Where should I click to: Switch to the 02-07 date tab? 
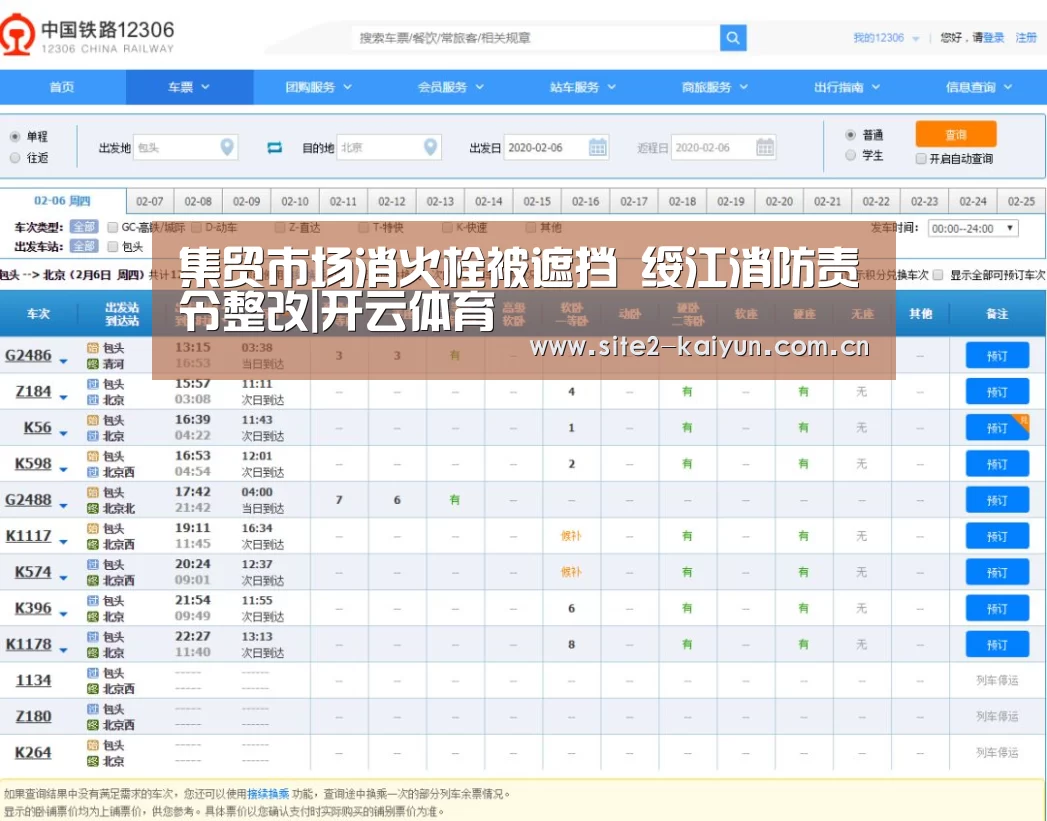click(150, 201)
